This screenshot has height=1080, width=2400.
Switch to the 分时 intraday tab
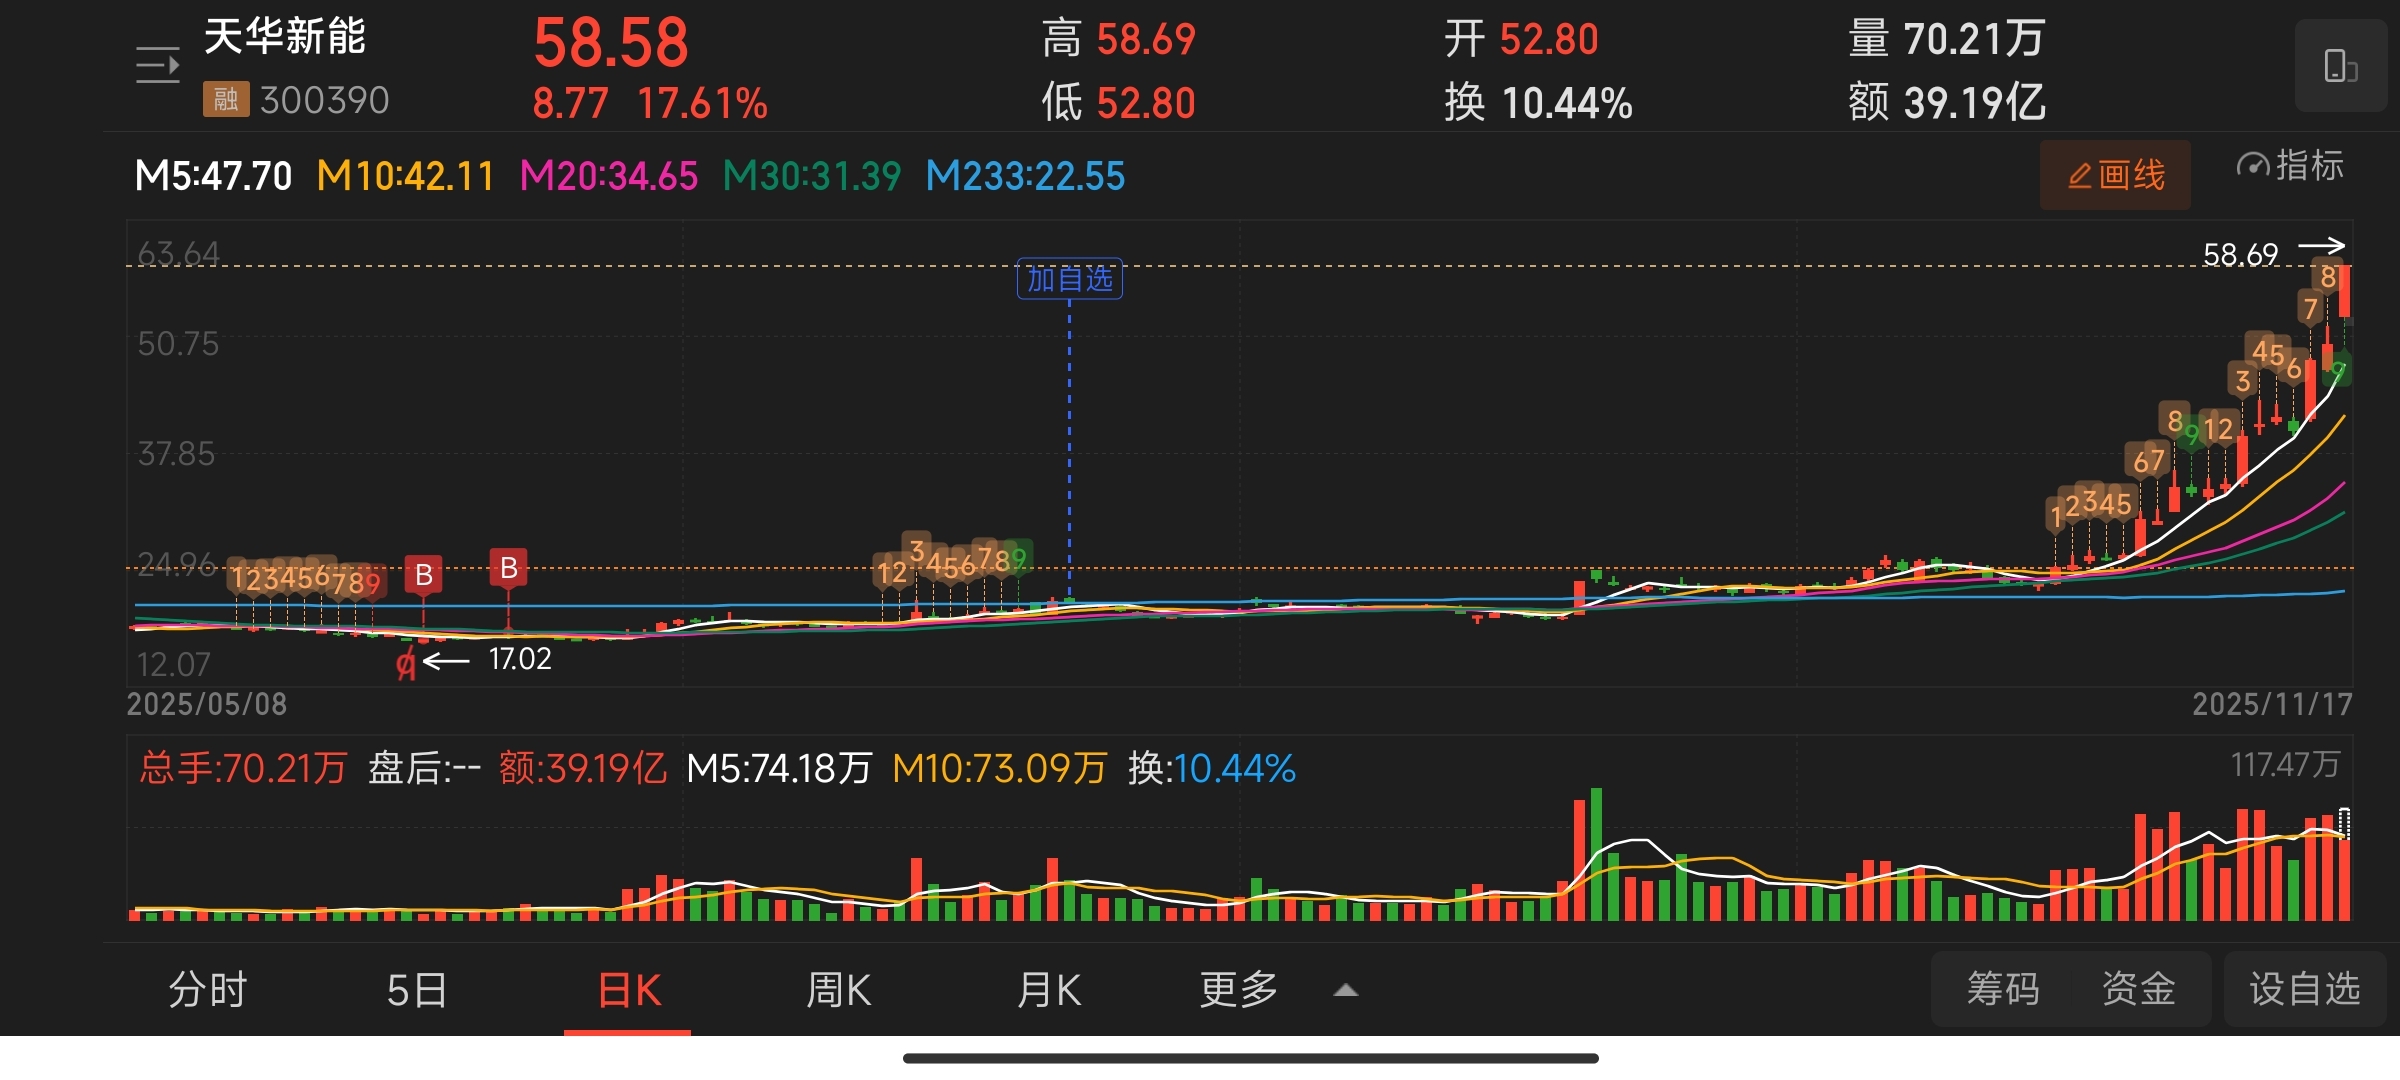pyautogui.click(x=207, y=990)
